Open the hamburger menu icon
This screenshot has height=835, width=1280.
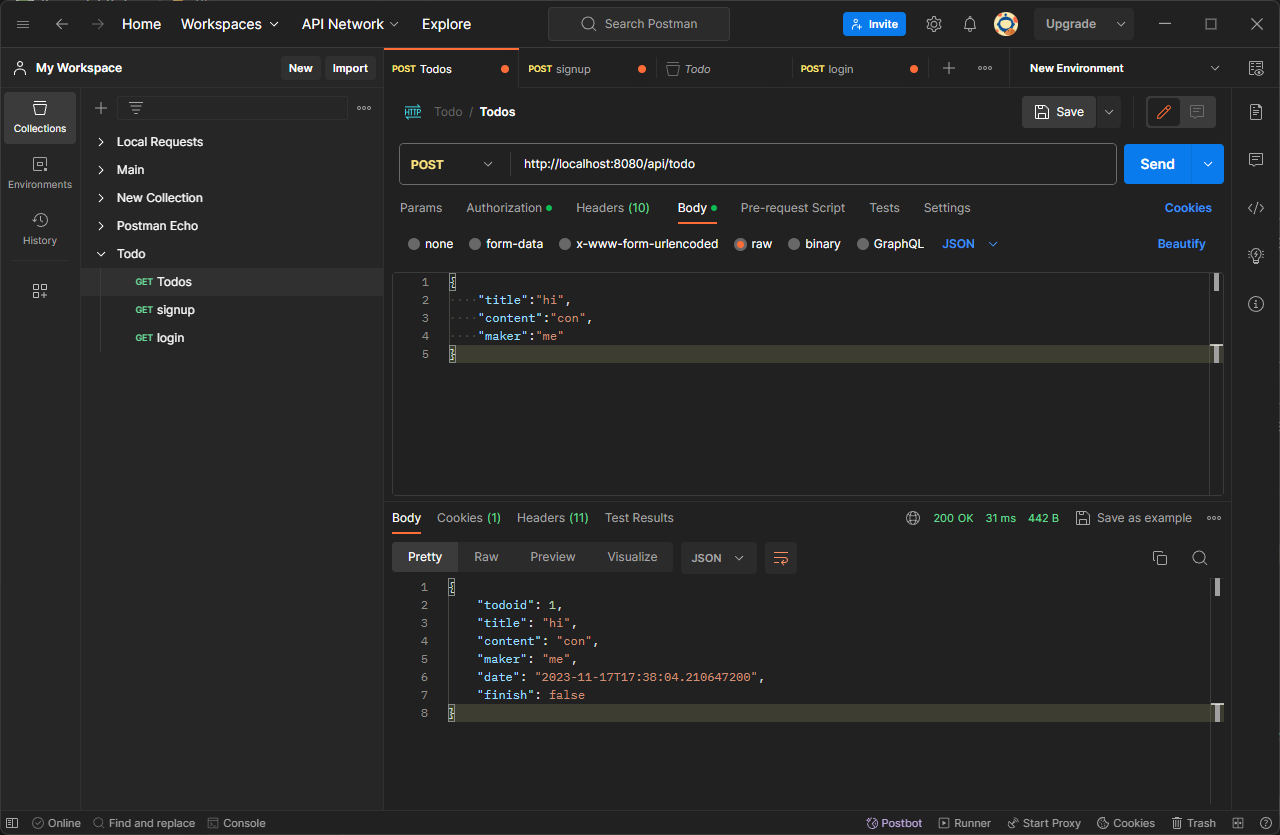(x=23, y=24)
